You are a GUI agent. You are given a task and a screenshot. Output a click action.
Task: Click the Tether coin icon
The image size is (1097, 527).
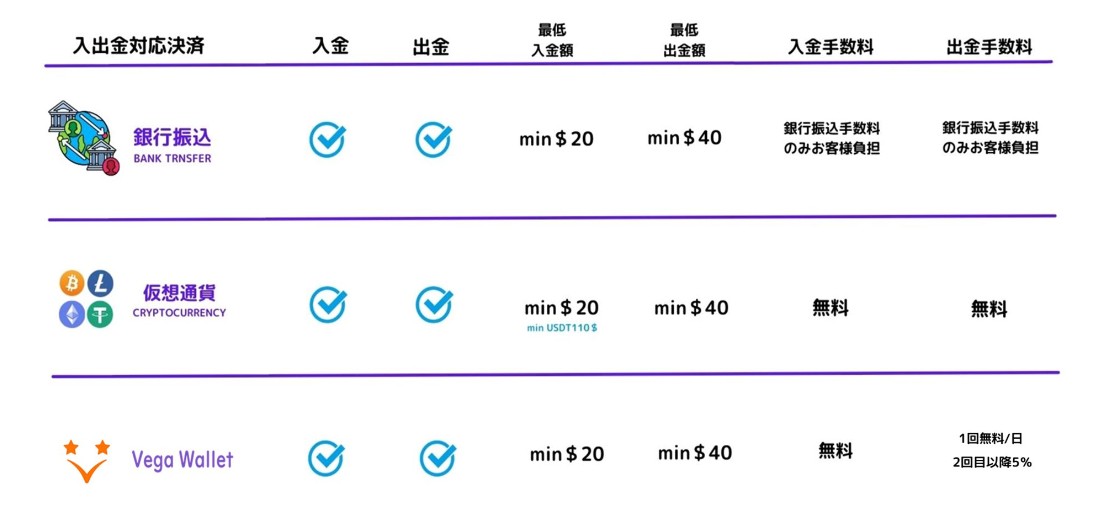pyautogui.click(x=100, y=314)
